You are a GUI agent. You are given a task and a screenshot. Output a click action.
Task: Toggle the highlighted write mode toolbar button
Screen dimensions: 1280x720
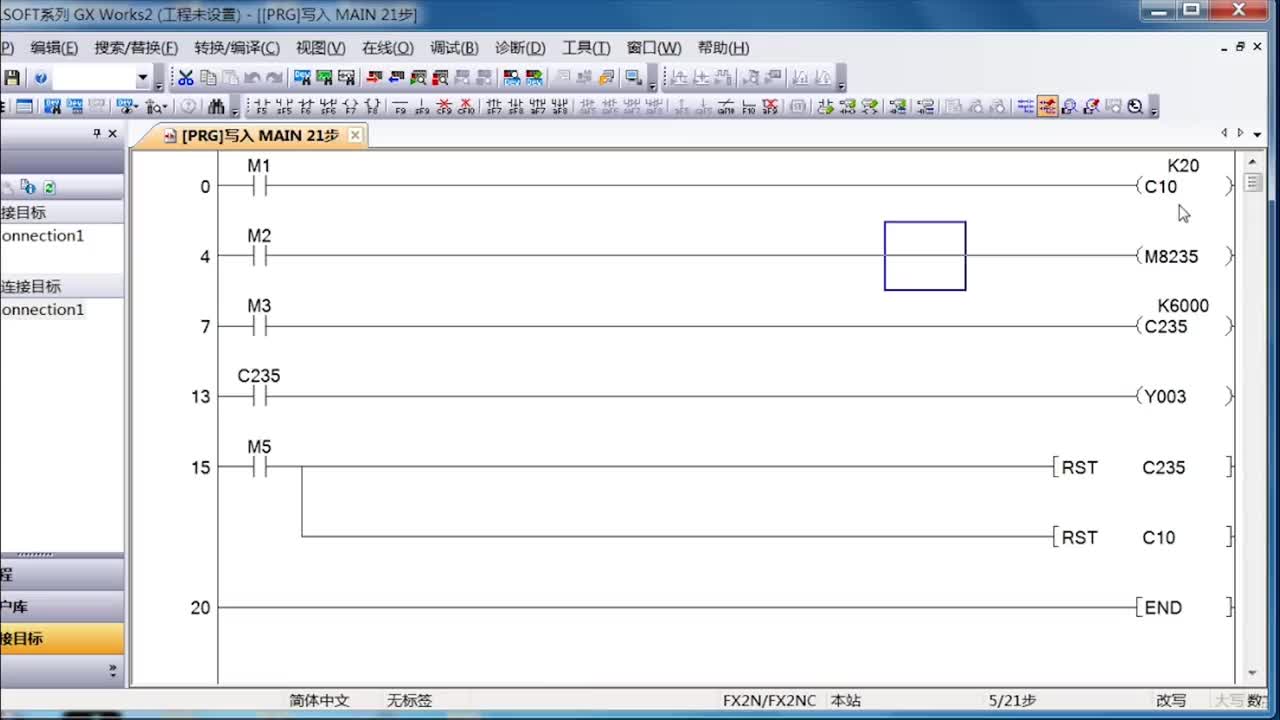(x=1047, y=107)
